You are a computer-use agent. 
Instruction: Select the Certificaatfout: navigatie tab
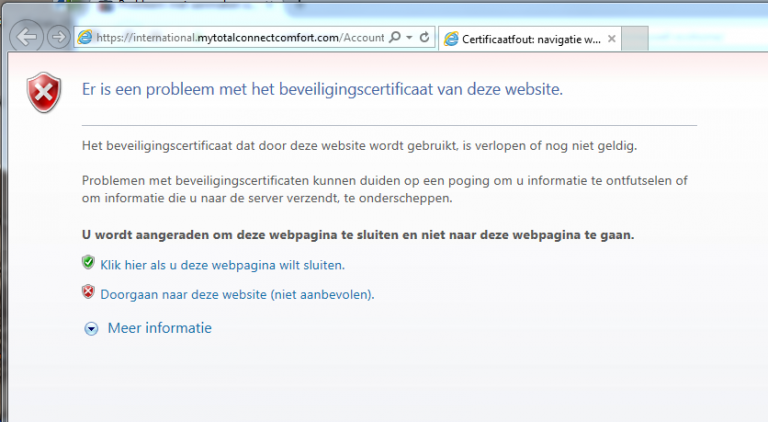tap(522, 39)
